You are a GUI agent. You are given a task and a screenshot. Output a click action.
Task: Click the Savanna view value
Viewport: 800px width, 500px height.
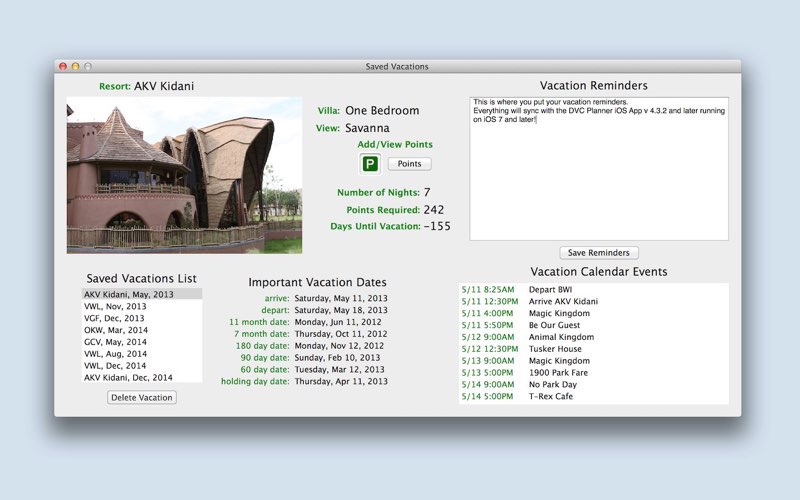[367, 128]
